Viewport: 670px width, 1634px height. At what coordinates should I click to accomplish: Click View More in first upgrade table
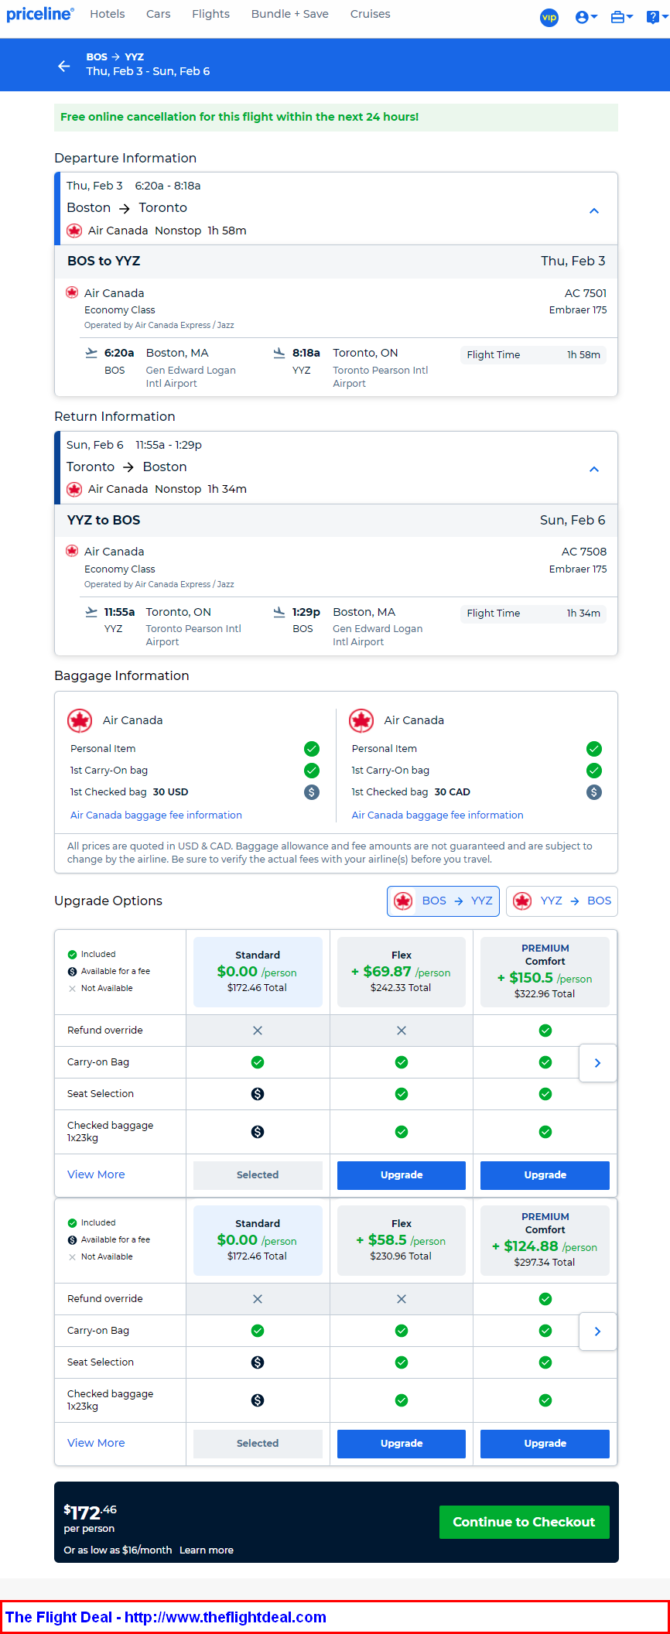pyautogui.click(x=96, y=1175)
